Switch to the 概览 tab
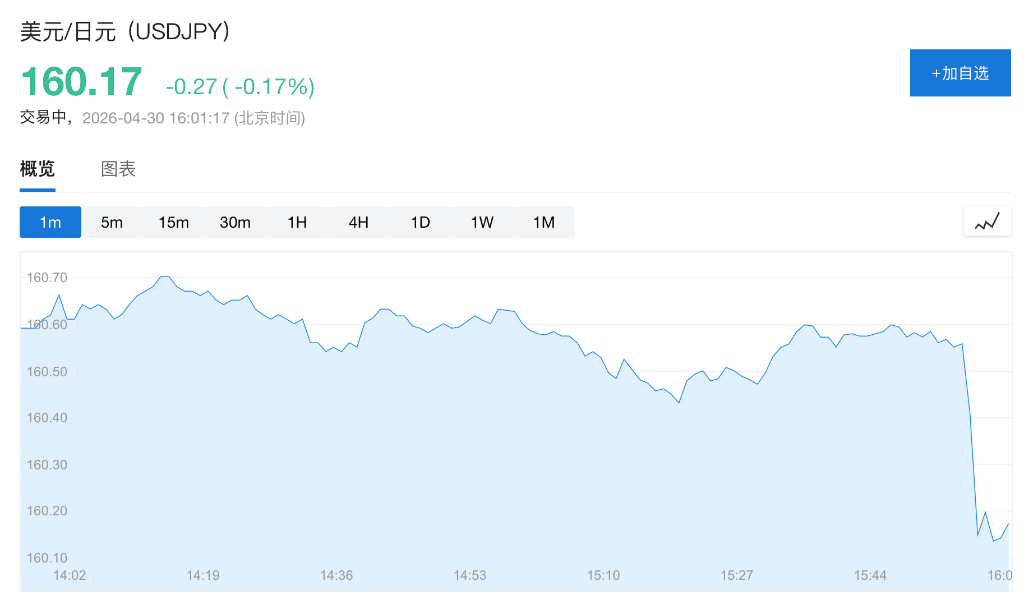 (38, 169)
